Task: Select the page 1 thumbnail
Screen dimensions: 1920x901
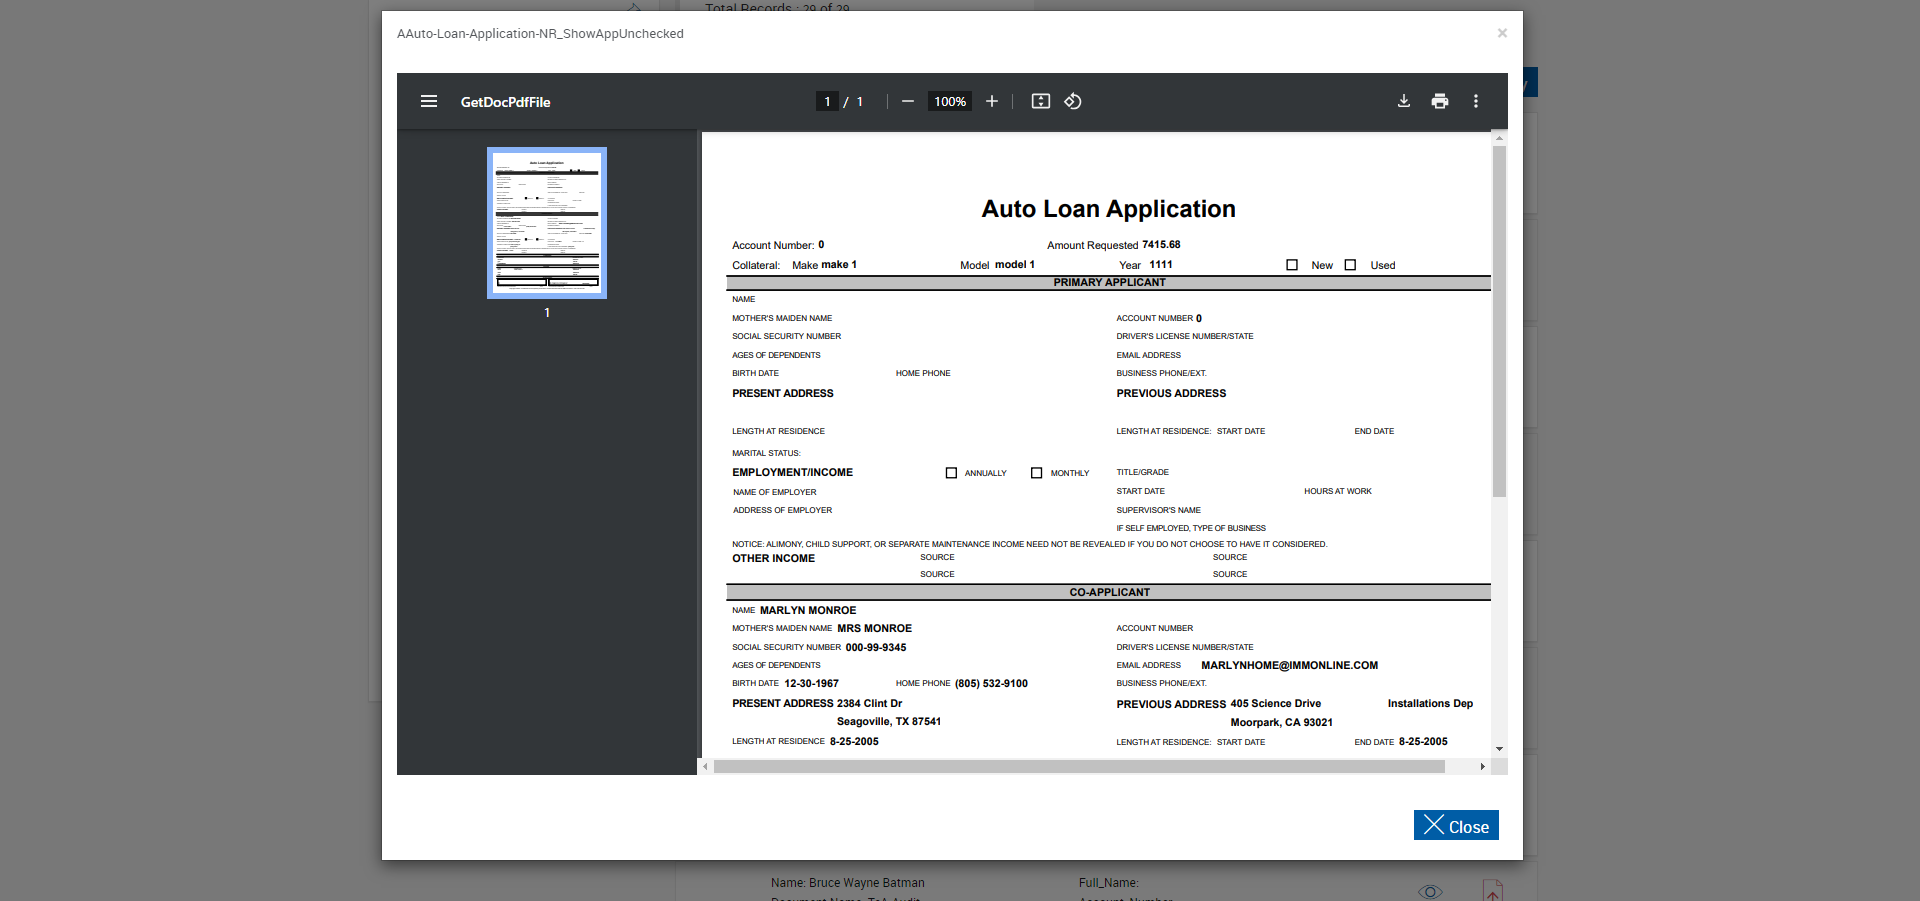Action: click(x=547, y=223)
